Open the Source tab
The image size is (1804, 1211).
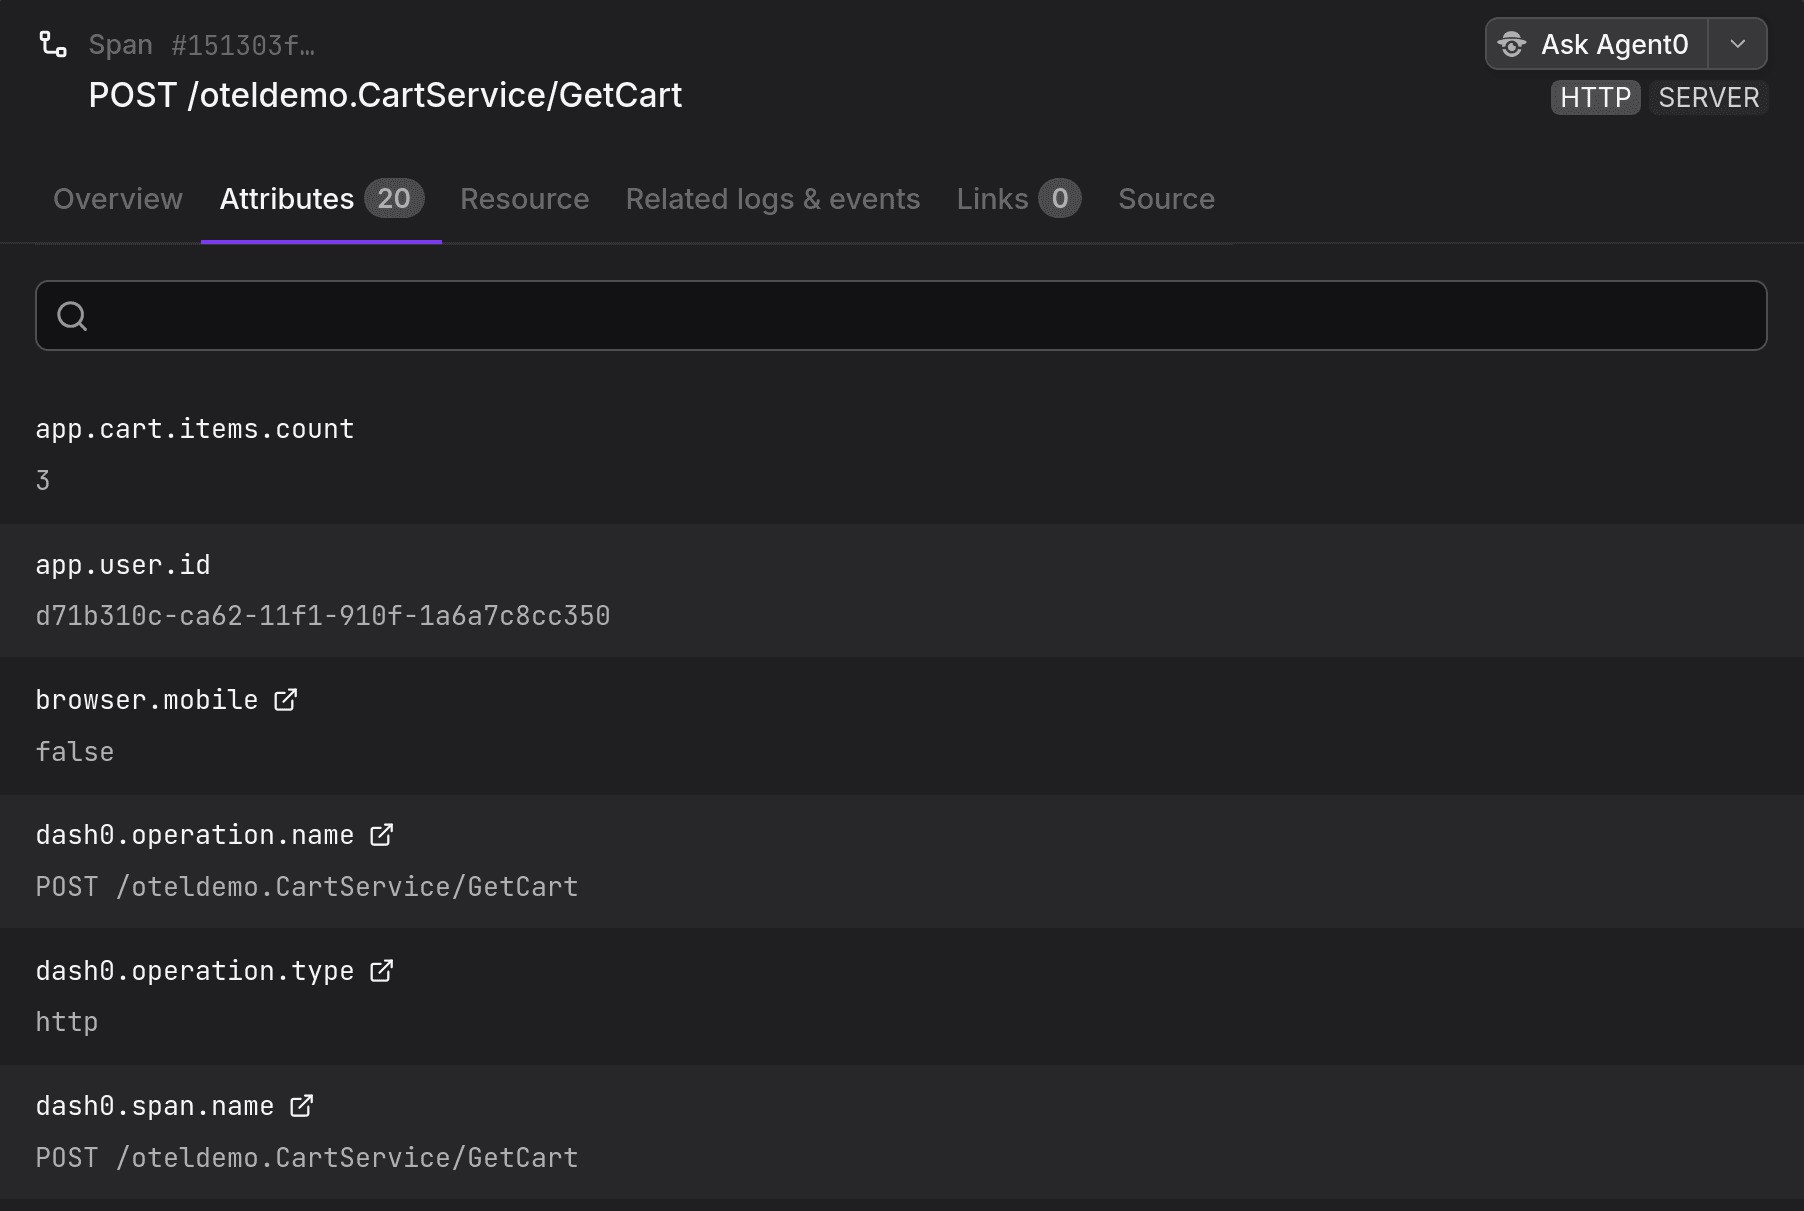tap(1166, 199)
